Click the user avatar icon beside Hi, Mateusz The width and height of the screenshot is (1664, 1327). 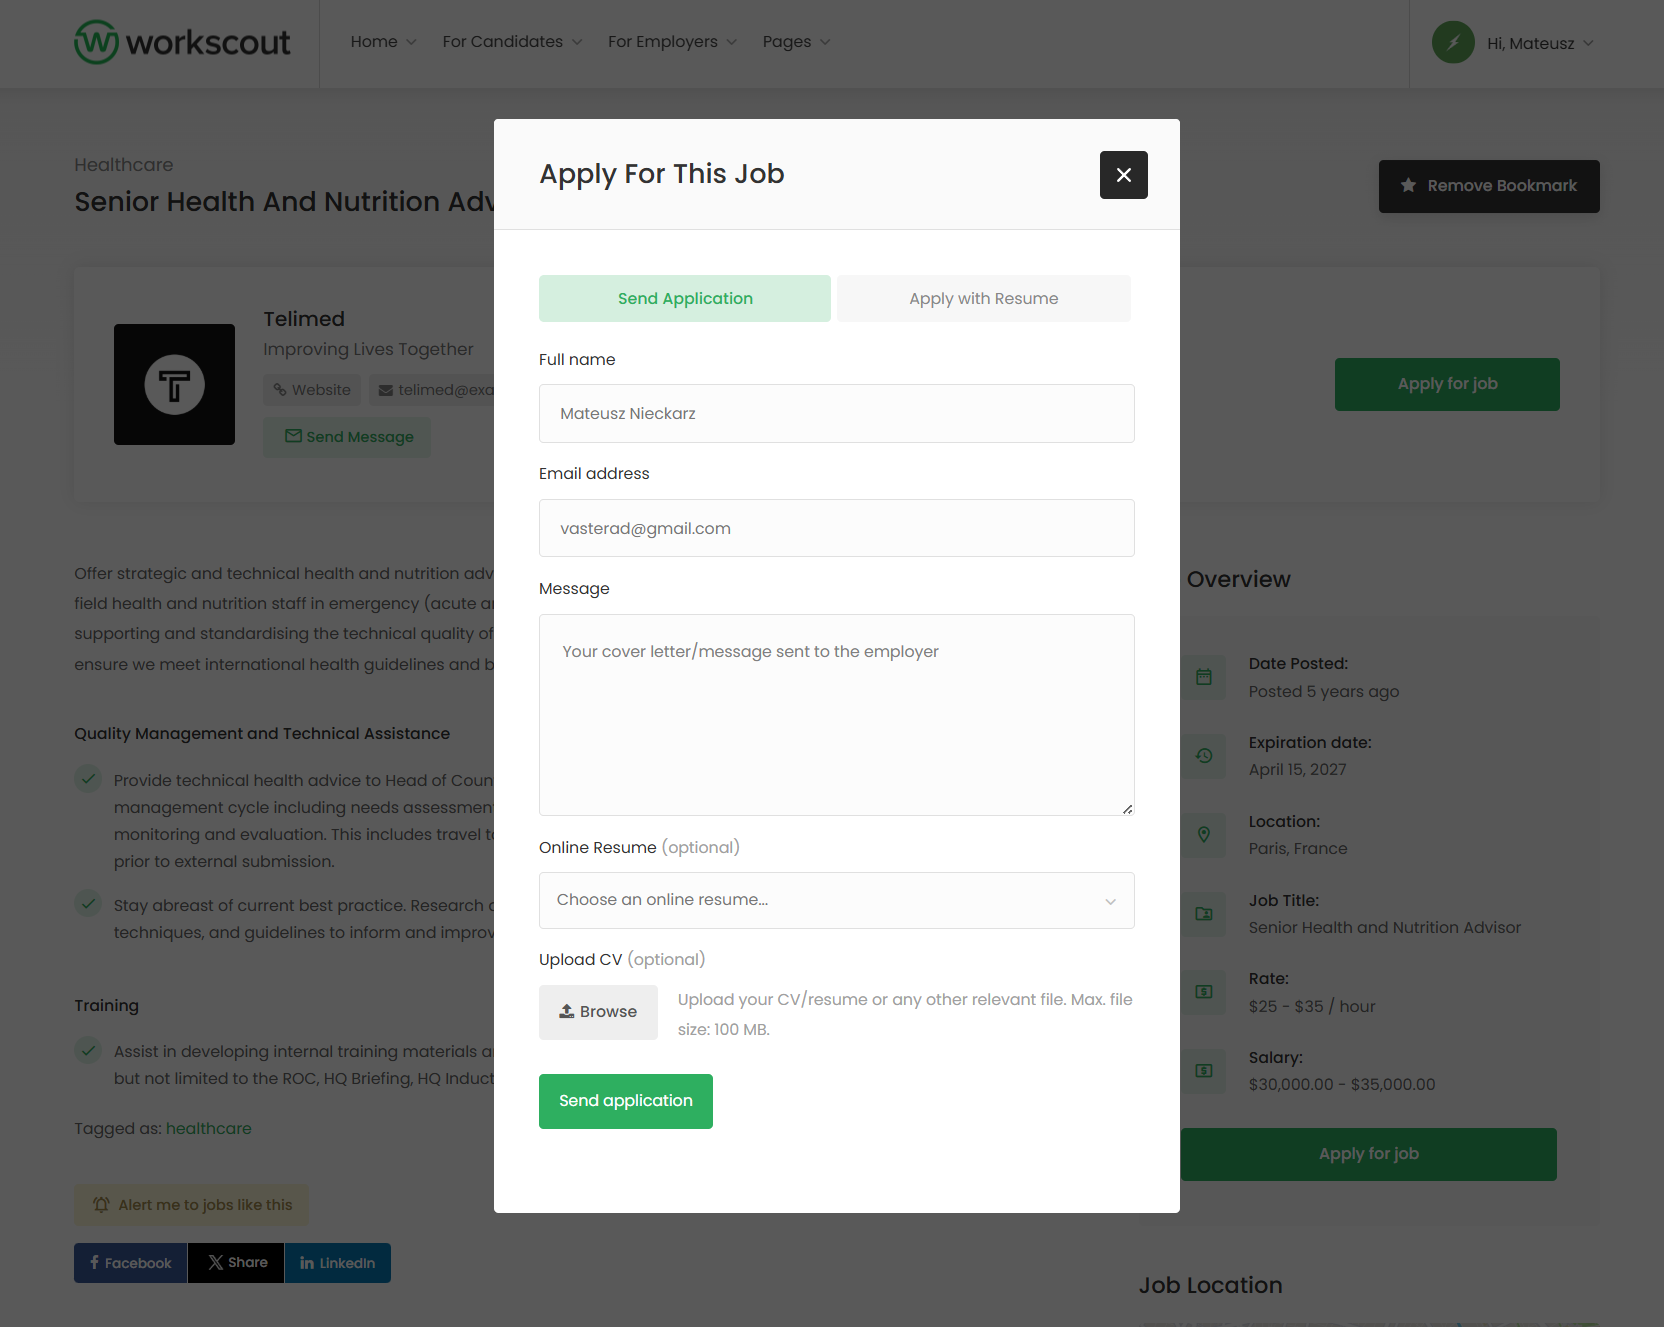point(1453,43)
